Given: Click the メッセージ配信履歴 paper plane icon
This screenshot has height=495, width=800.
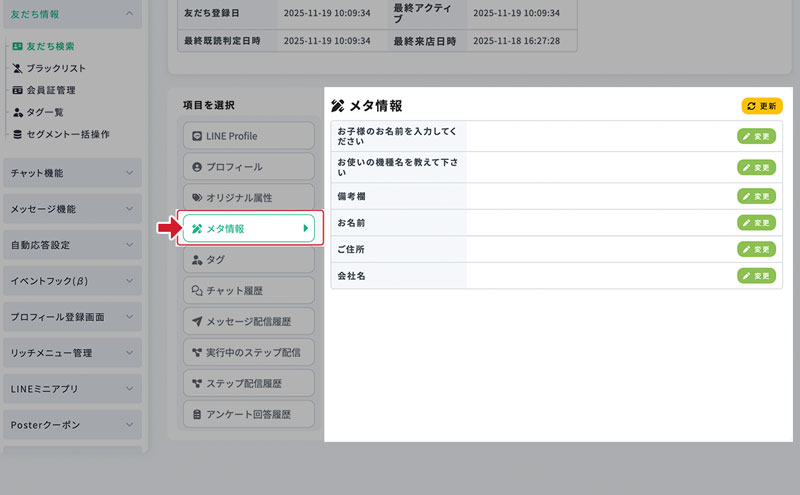Looking at the screenshot, I should 197,322.
